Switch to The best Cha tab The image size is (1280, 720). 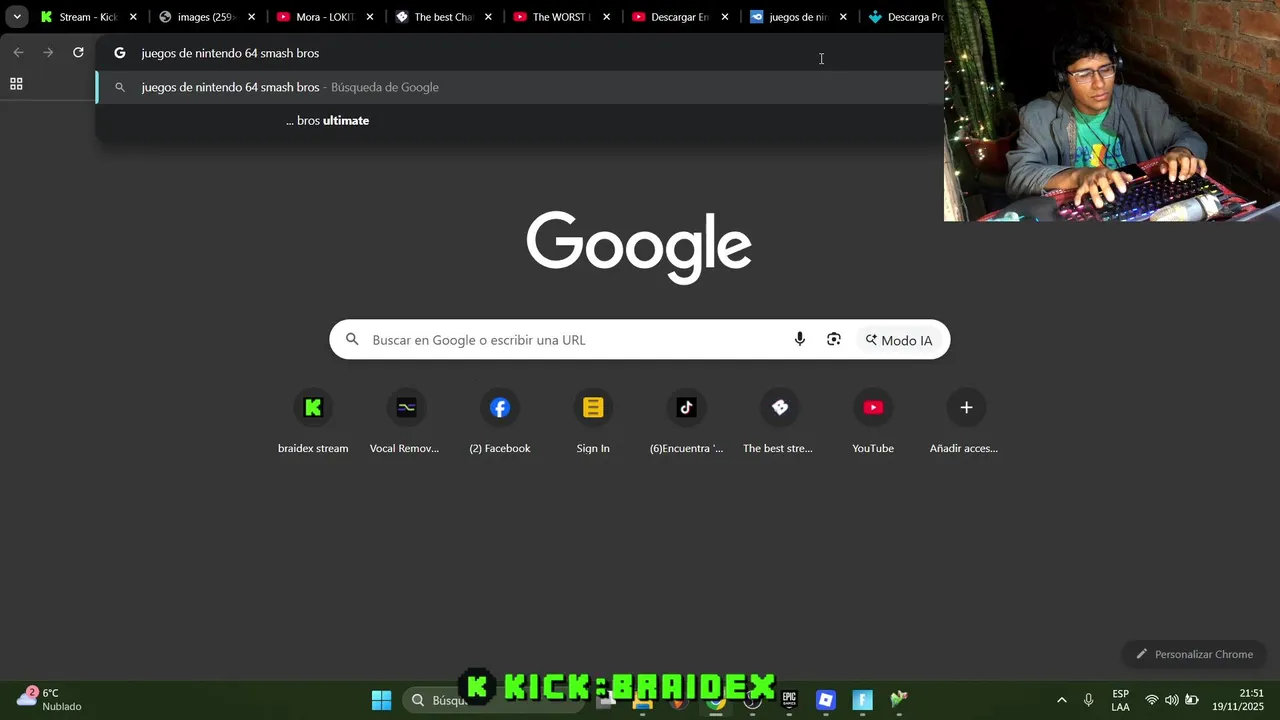[x=443, y=17]
